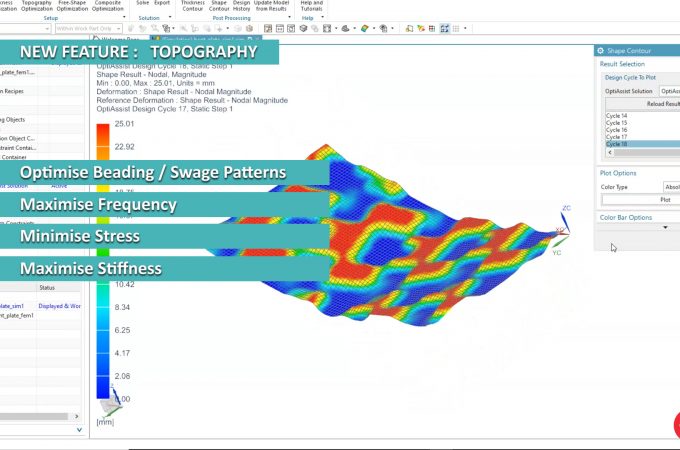Click the left panel's horizontal scrollbar right arrow

point(76,416)
